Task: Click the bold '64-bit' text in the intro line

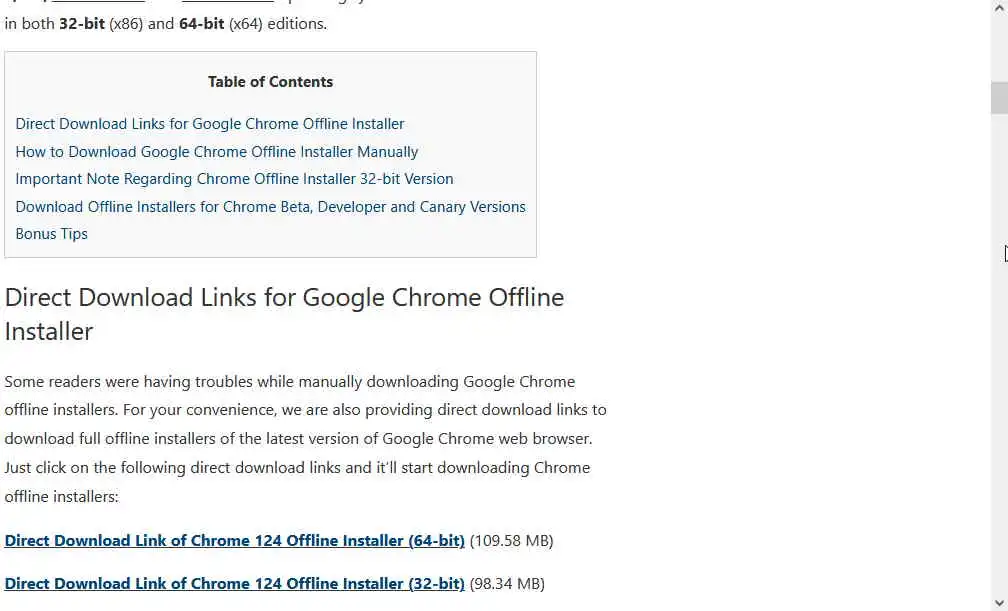Action: (x=201, y=24)
